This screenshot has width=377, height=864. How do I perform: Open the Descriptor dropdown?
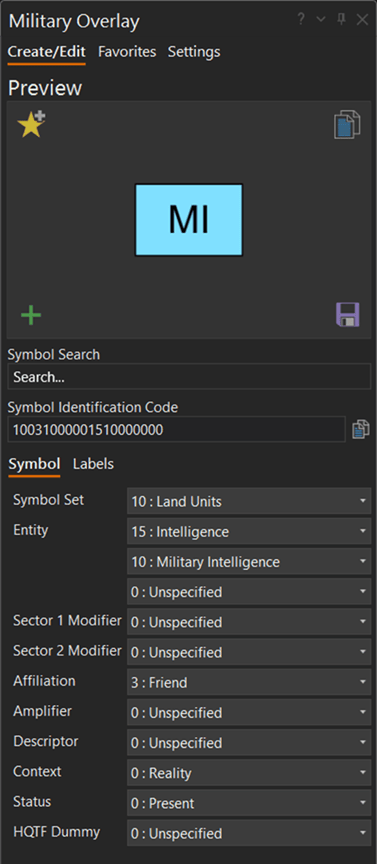(x=249, y=743)
